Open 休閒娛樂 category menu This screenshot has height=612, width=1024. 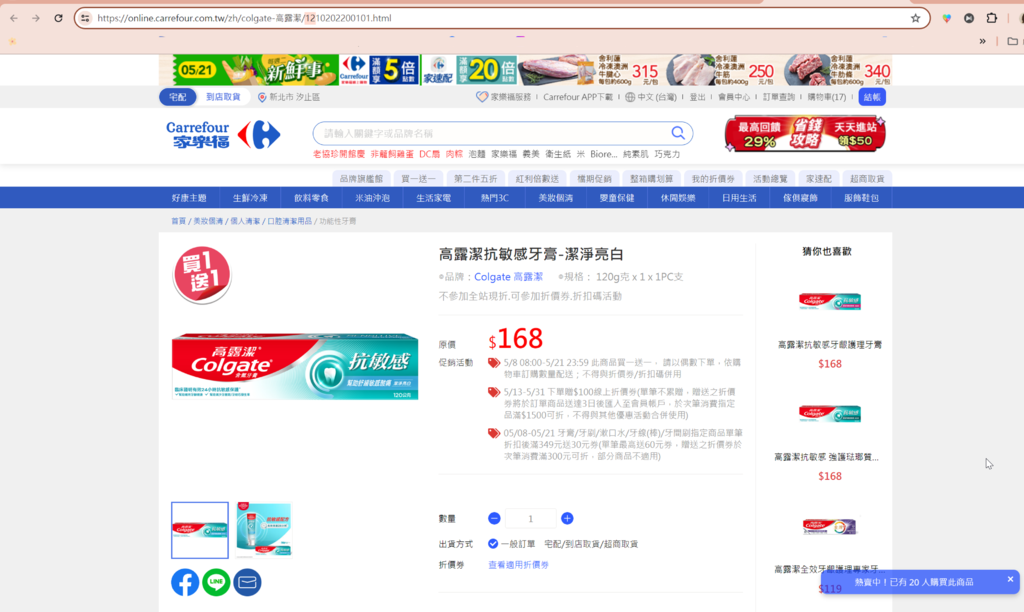(x=678, y=198)
